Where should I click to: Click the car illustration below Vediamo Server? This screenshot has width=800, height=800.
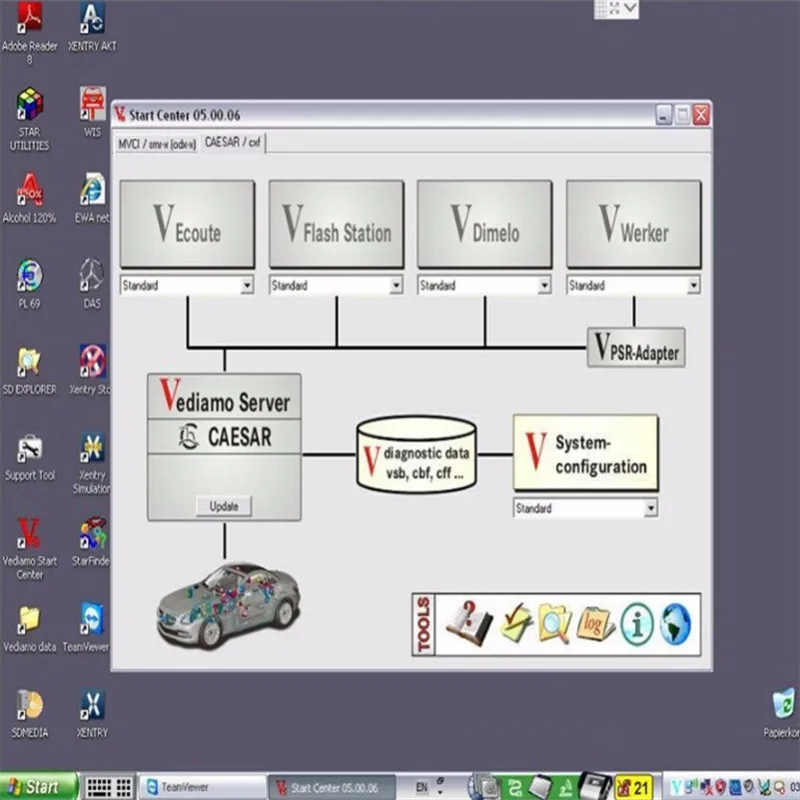[x=228, y=604]
